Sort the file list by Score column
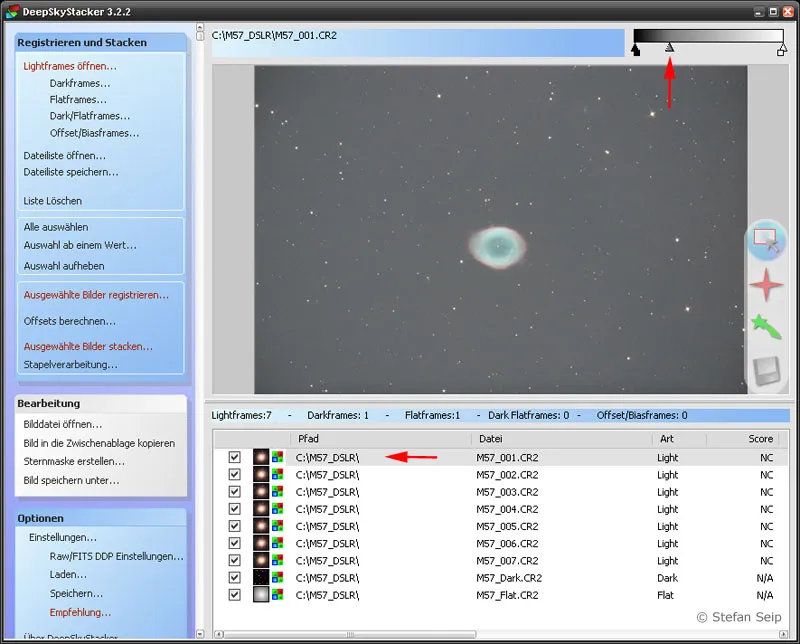800x644 pixels. point(744,439)
